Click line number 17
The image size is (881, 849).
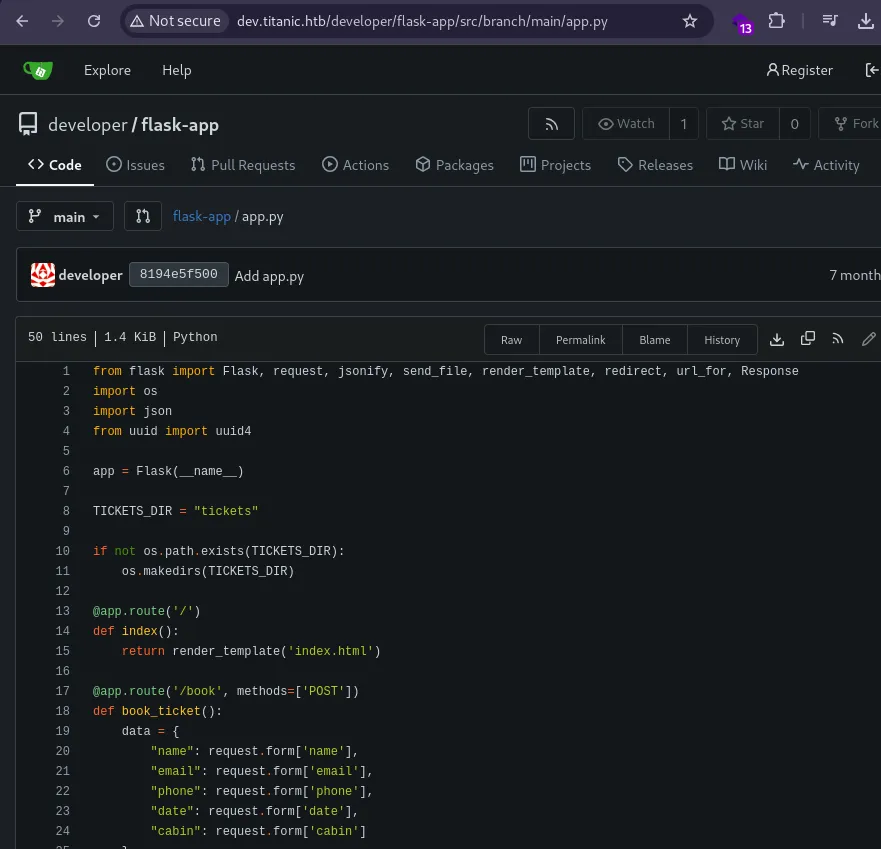(x=62, y=691)
